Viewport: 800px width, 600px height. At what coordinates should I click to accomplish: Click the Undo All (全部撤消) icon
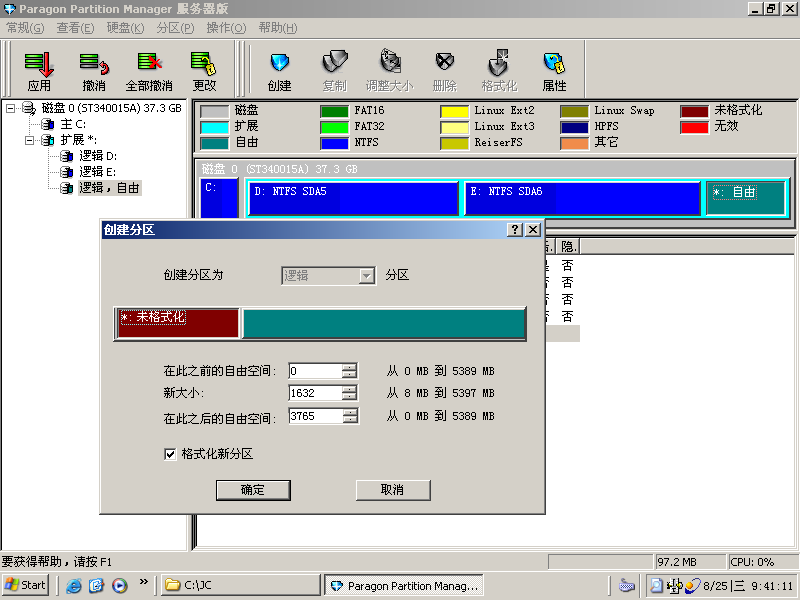(149, 63)
